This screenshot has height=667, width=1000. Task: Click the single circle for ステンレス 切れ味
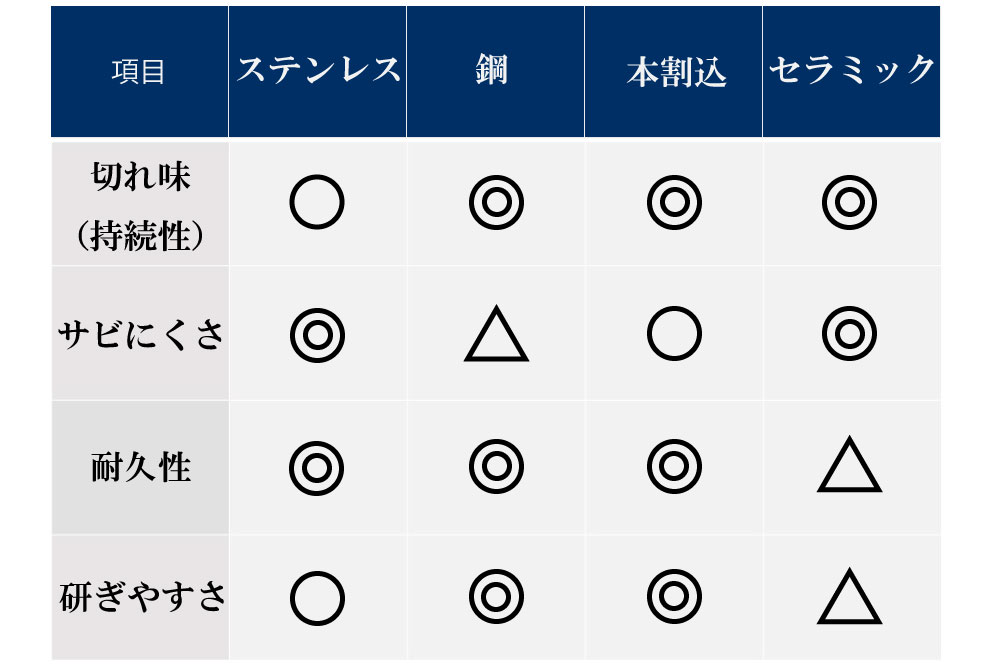(x=317, y=203)
